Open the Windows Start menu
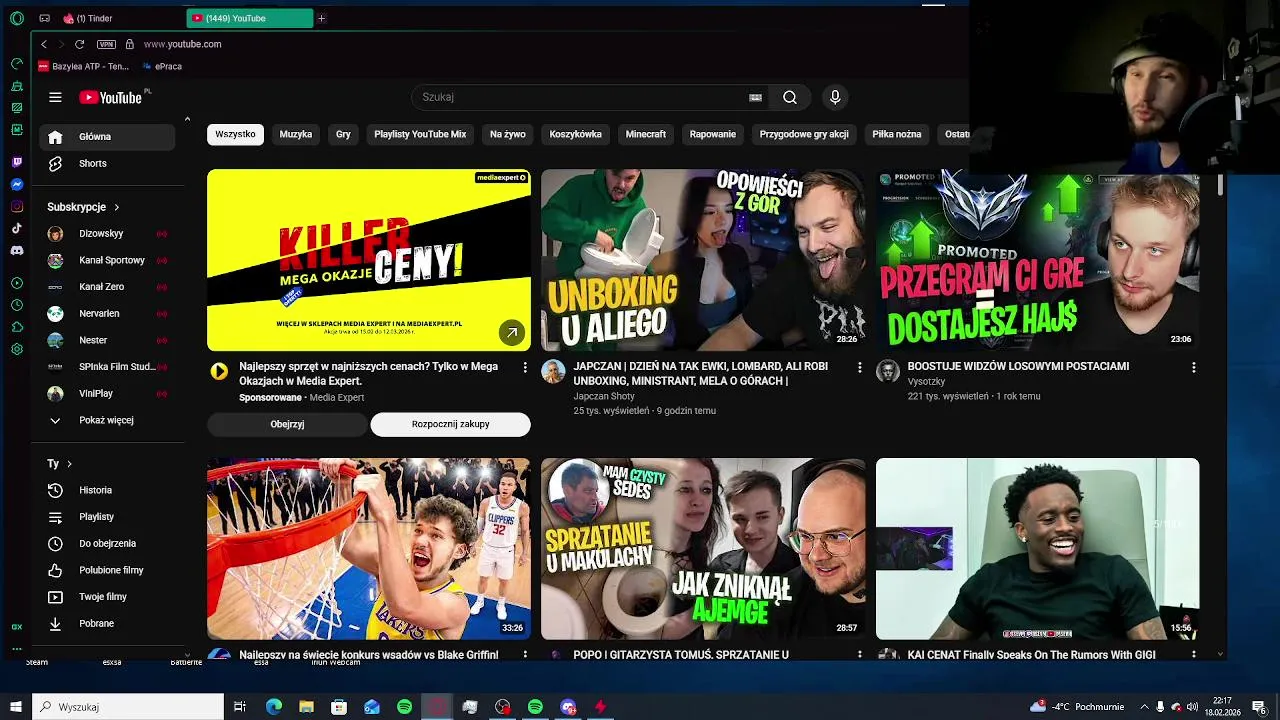This screenshot has width=1280, height=720. pyautogui.click(x=16, y=707)
